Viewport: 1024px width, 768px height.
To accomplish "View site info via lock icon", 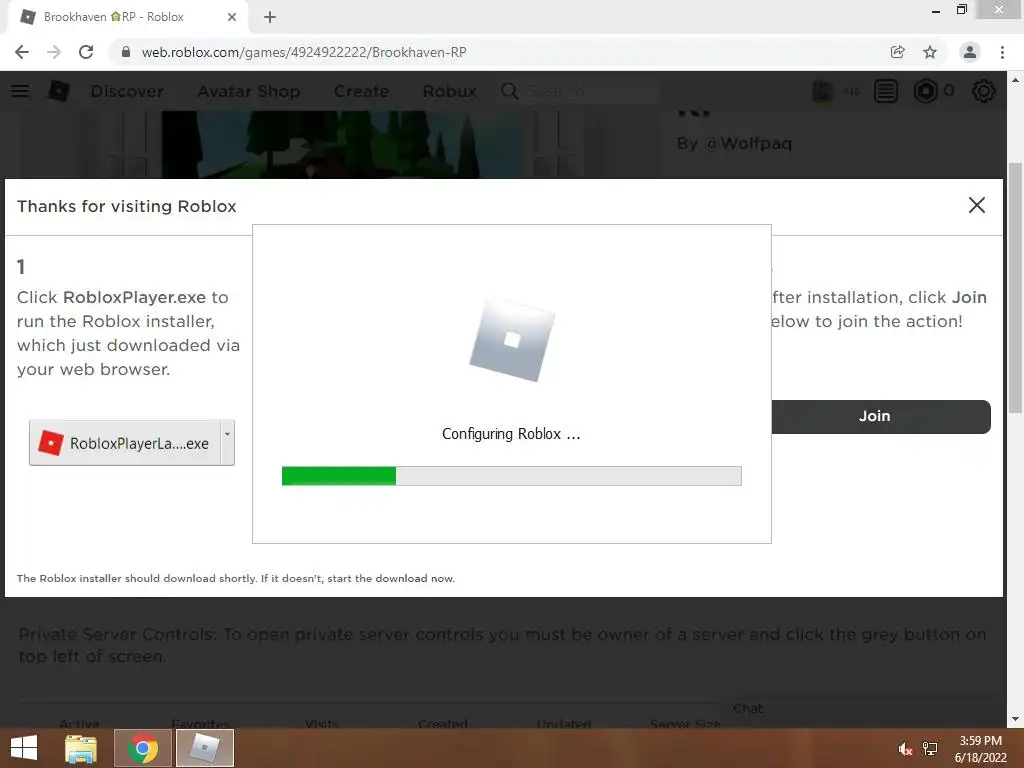I will [x=126, y=52].
